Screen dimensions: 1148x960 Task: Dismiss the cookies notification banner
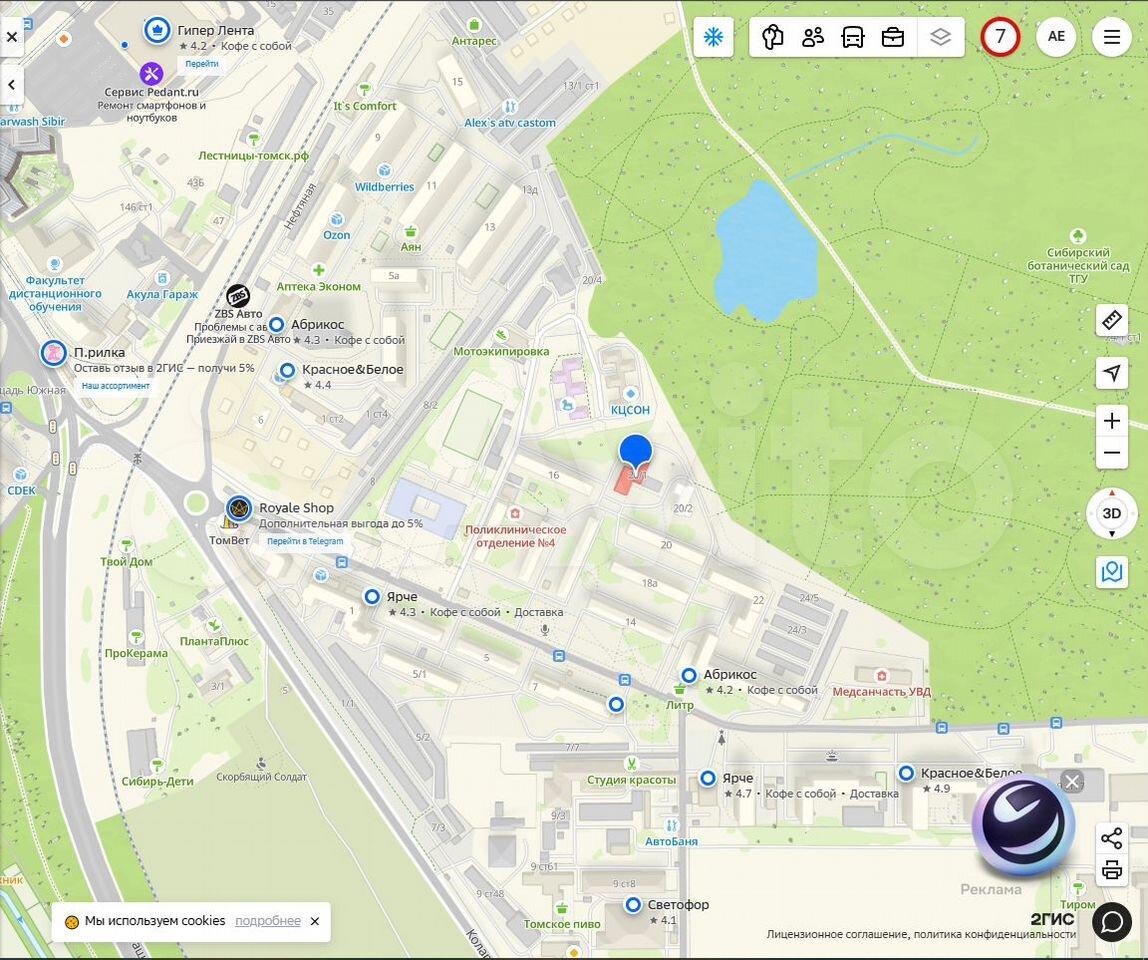[314, 921]
